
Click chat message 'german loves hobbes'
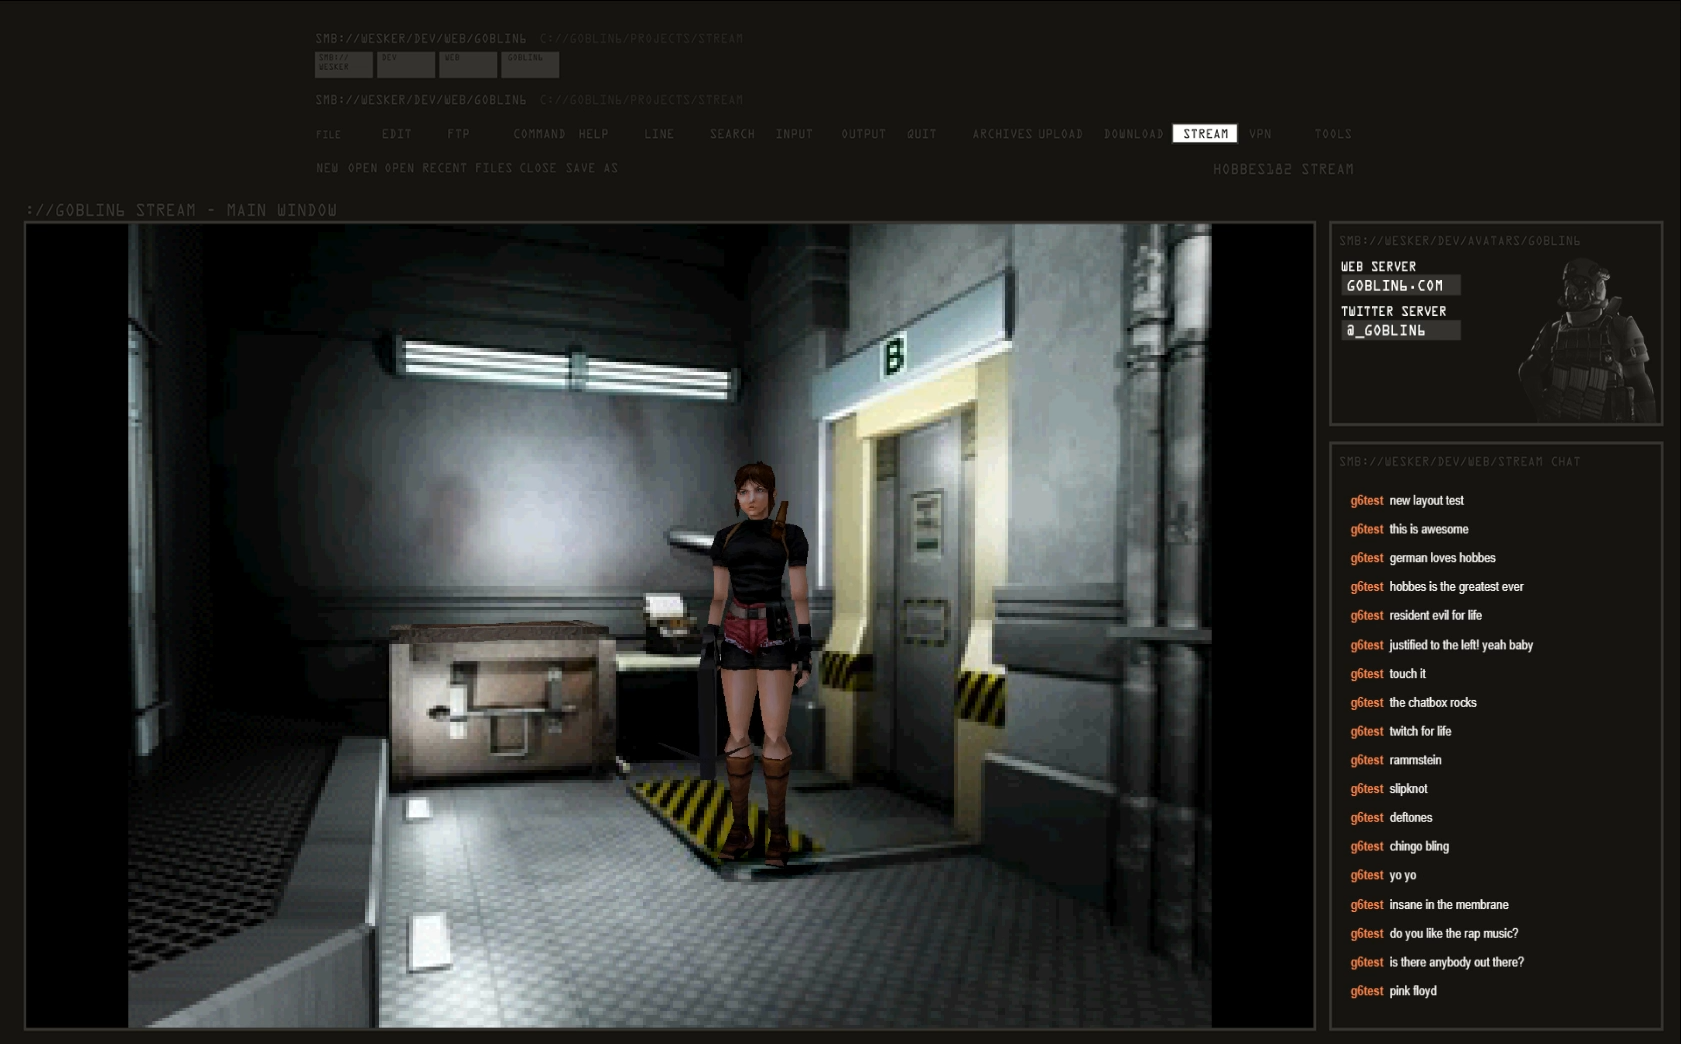[1442, 559]
